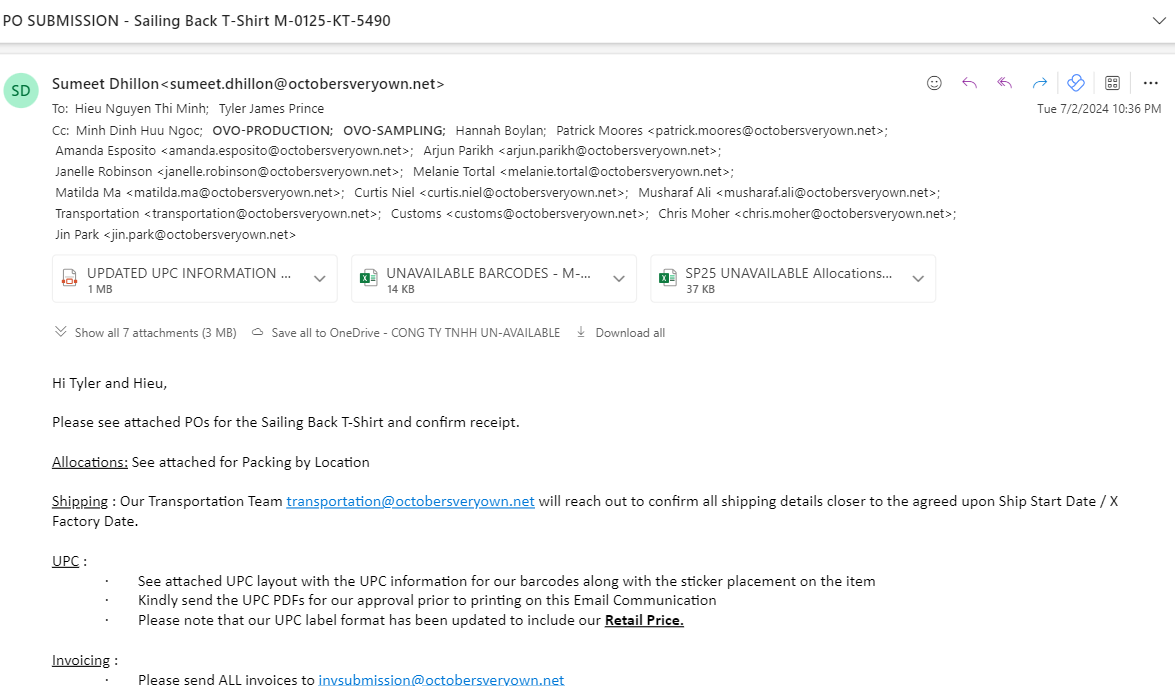Select Cc recipient Customs
The width and height of the screenshot is (1175, 686).
(x=519, y=214)
